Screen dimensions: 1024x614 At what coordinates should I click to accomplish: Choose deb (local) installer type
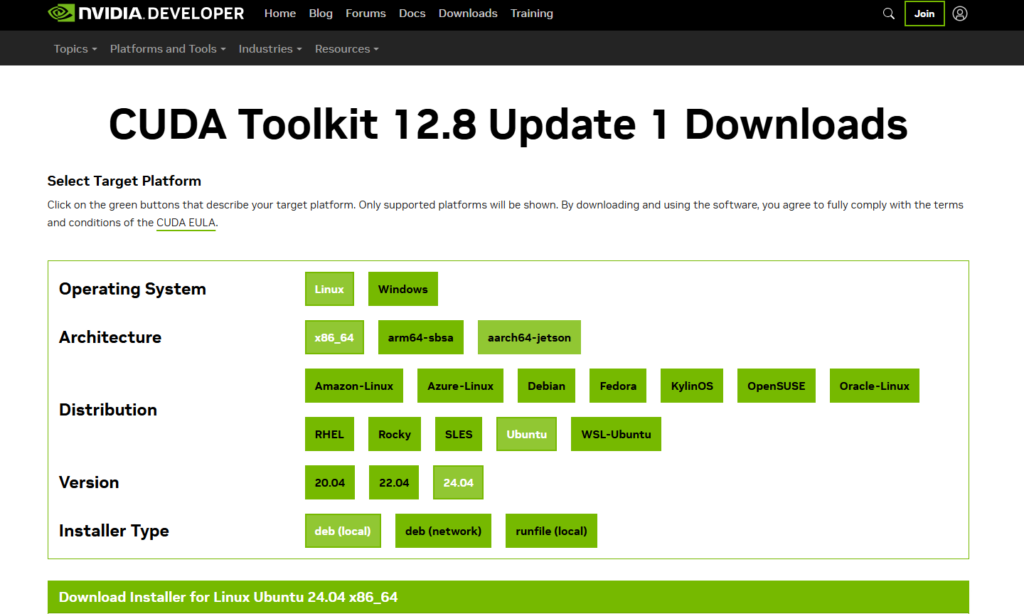coord(343,530)
